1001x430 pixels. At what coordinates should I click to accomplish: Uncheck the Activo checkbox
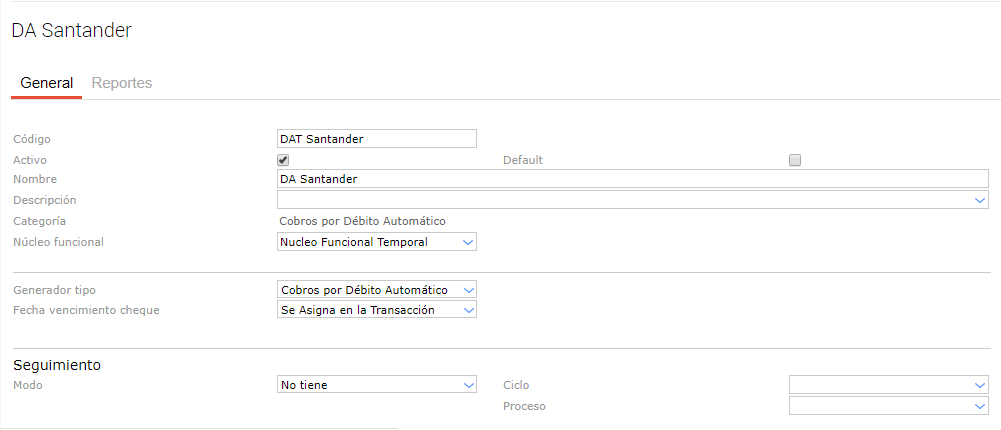tap(283, 160)
